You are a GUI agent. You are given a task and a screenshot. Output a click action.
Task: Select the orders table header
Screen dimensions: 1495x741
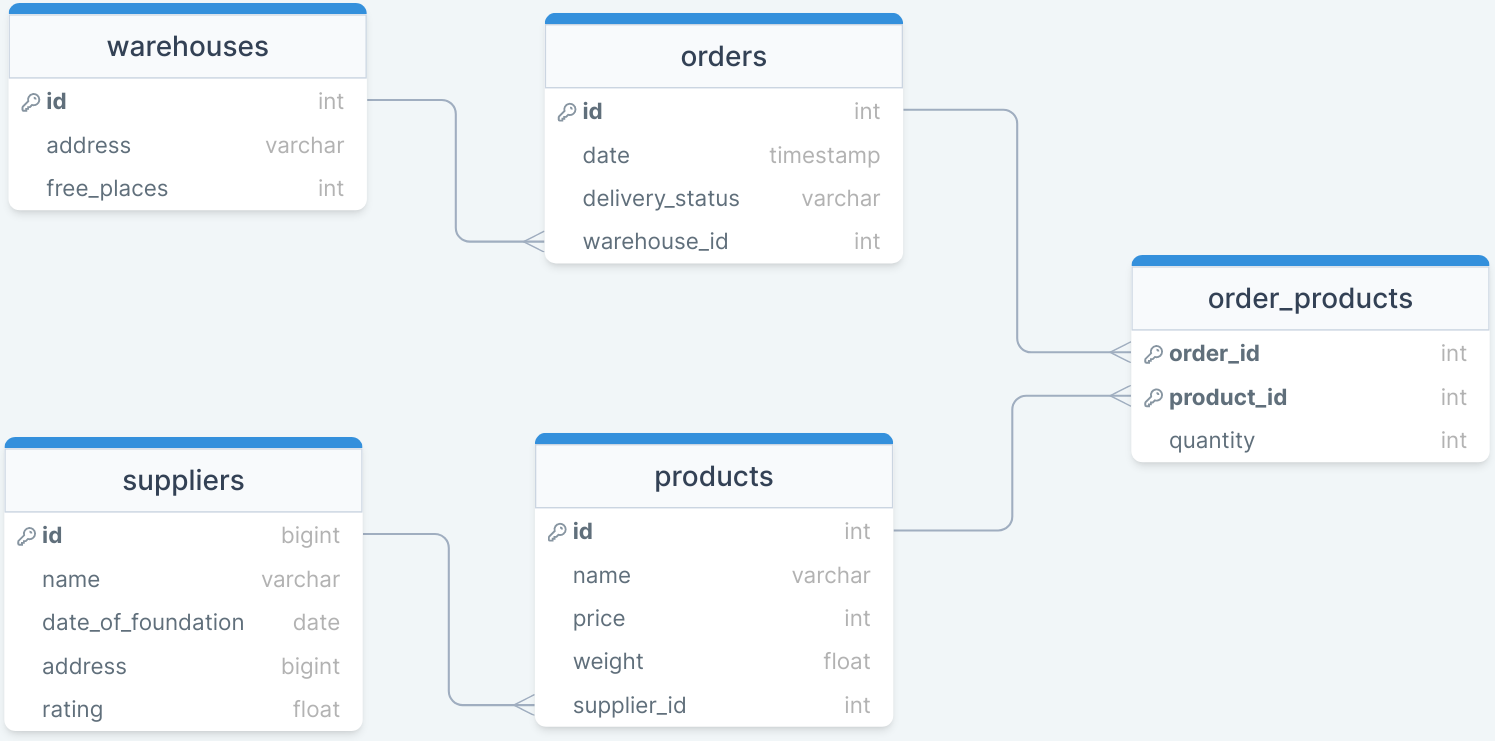pos(724,56)
